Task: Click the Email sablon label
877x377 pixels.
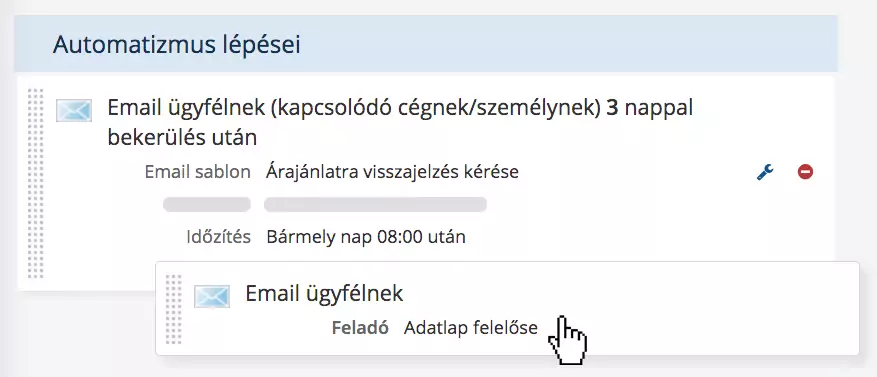Action: [x=197, y=172]
